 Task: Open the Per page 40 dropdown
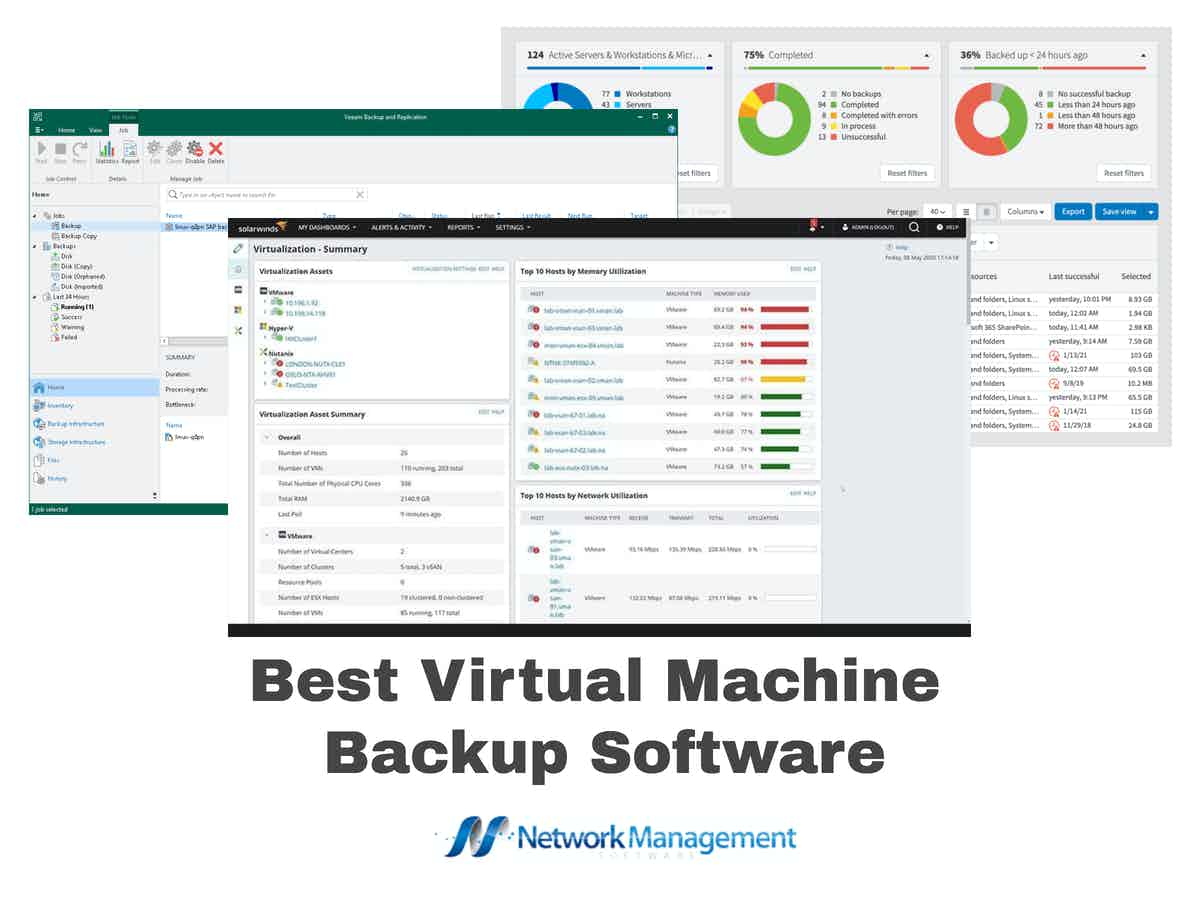938,212
